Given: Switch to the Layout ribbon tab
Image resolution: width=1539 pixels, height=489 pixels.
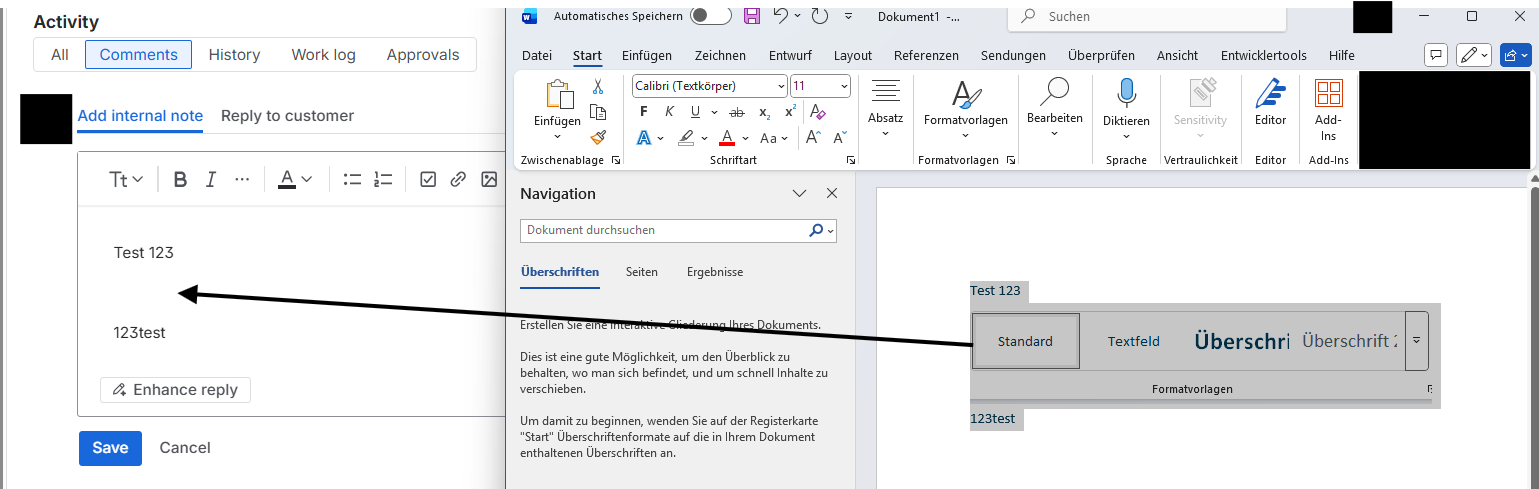Looking at the screenshot, I should point(853,55).
